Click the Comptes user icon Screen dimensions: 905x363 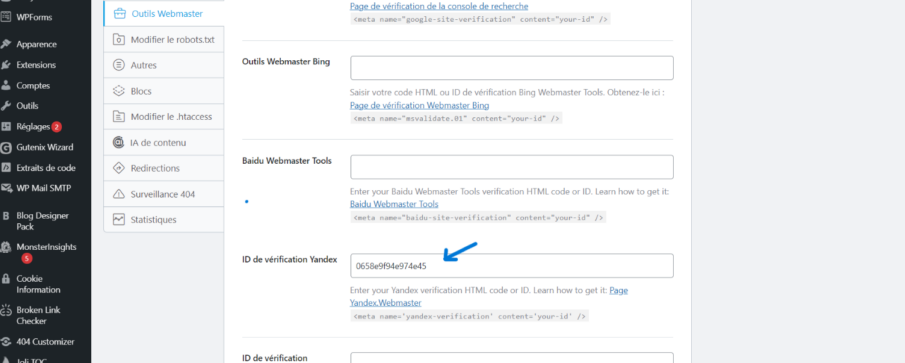pos(6,85)
